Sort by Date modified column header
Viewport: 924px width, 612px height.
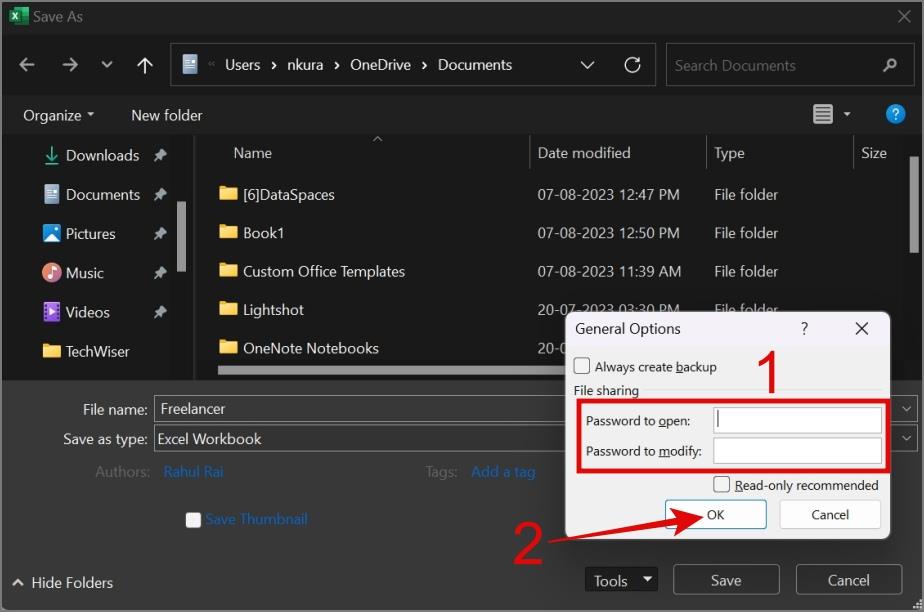(584, 153)
